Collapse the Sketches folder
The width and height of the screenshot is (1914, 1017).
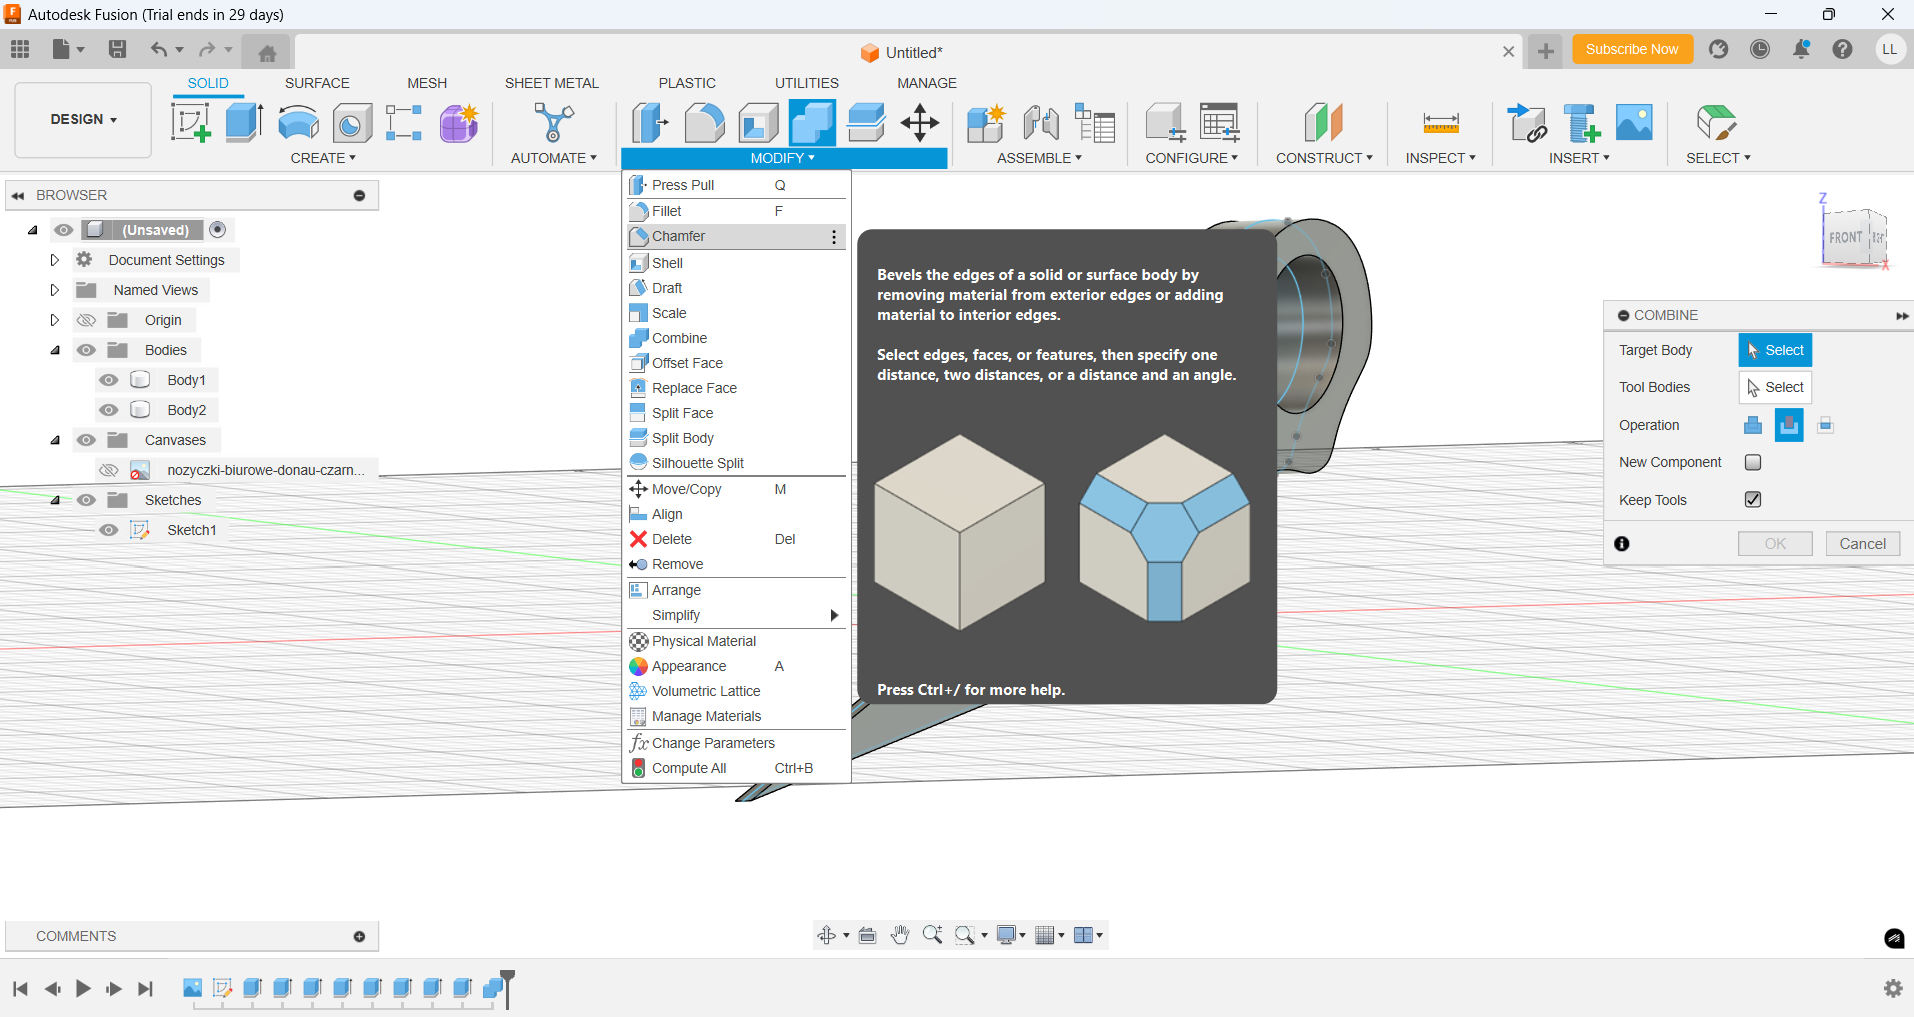click(55, 500)
